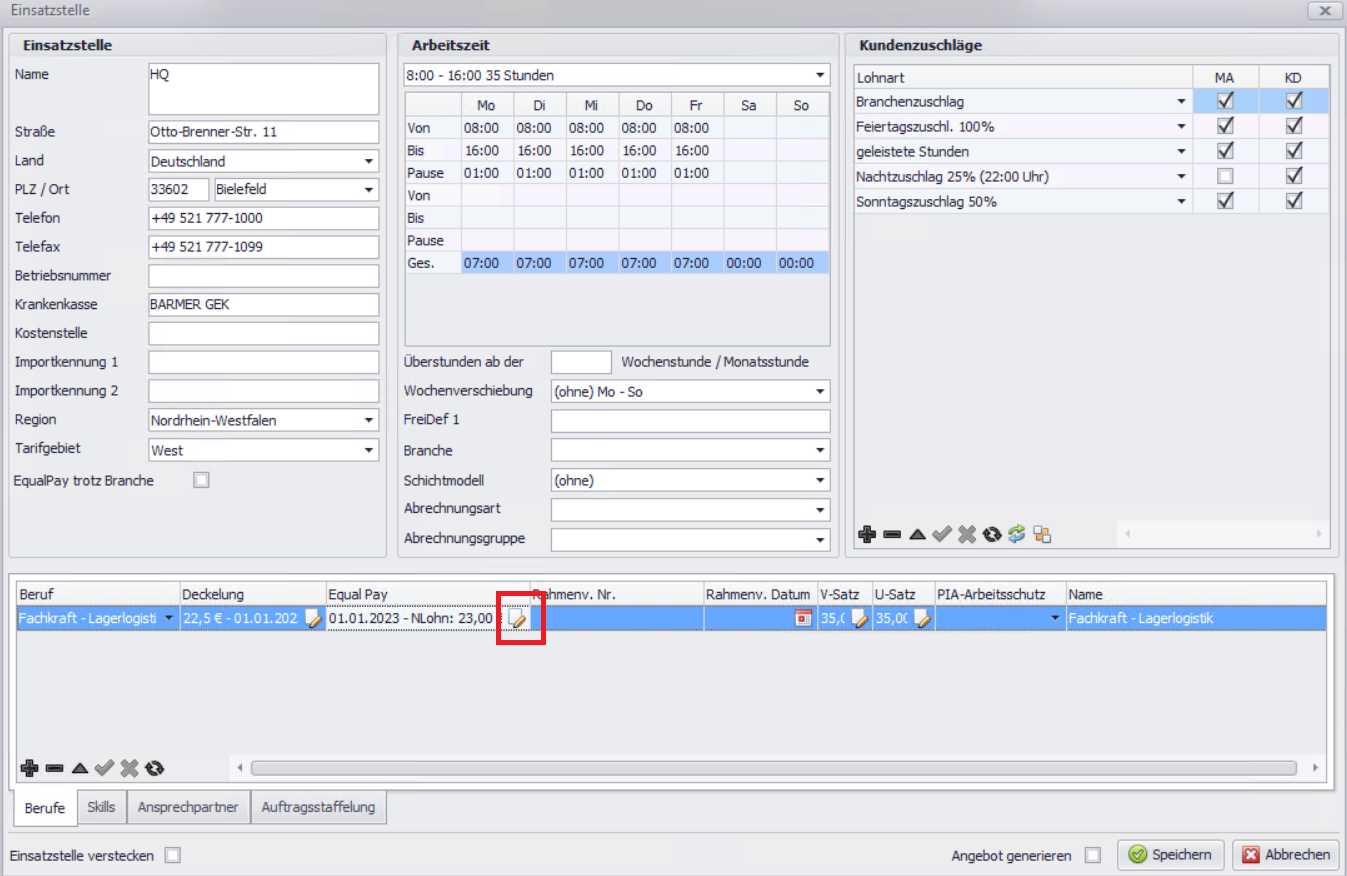Enable MA checkbox for Nachtzuschlag 25%
This screenshot has width=1347, height=876.
point(1225,176)
